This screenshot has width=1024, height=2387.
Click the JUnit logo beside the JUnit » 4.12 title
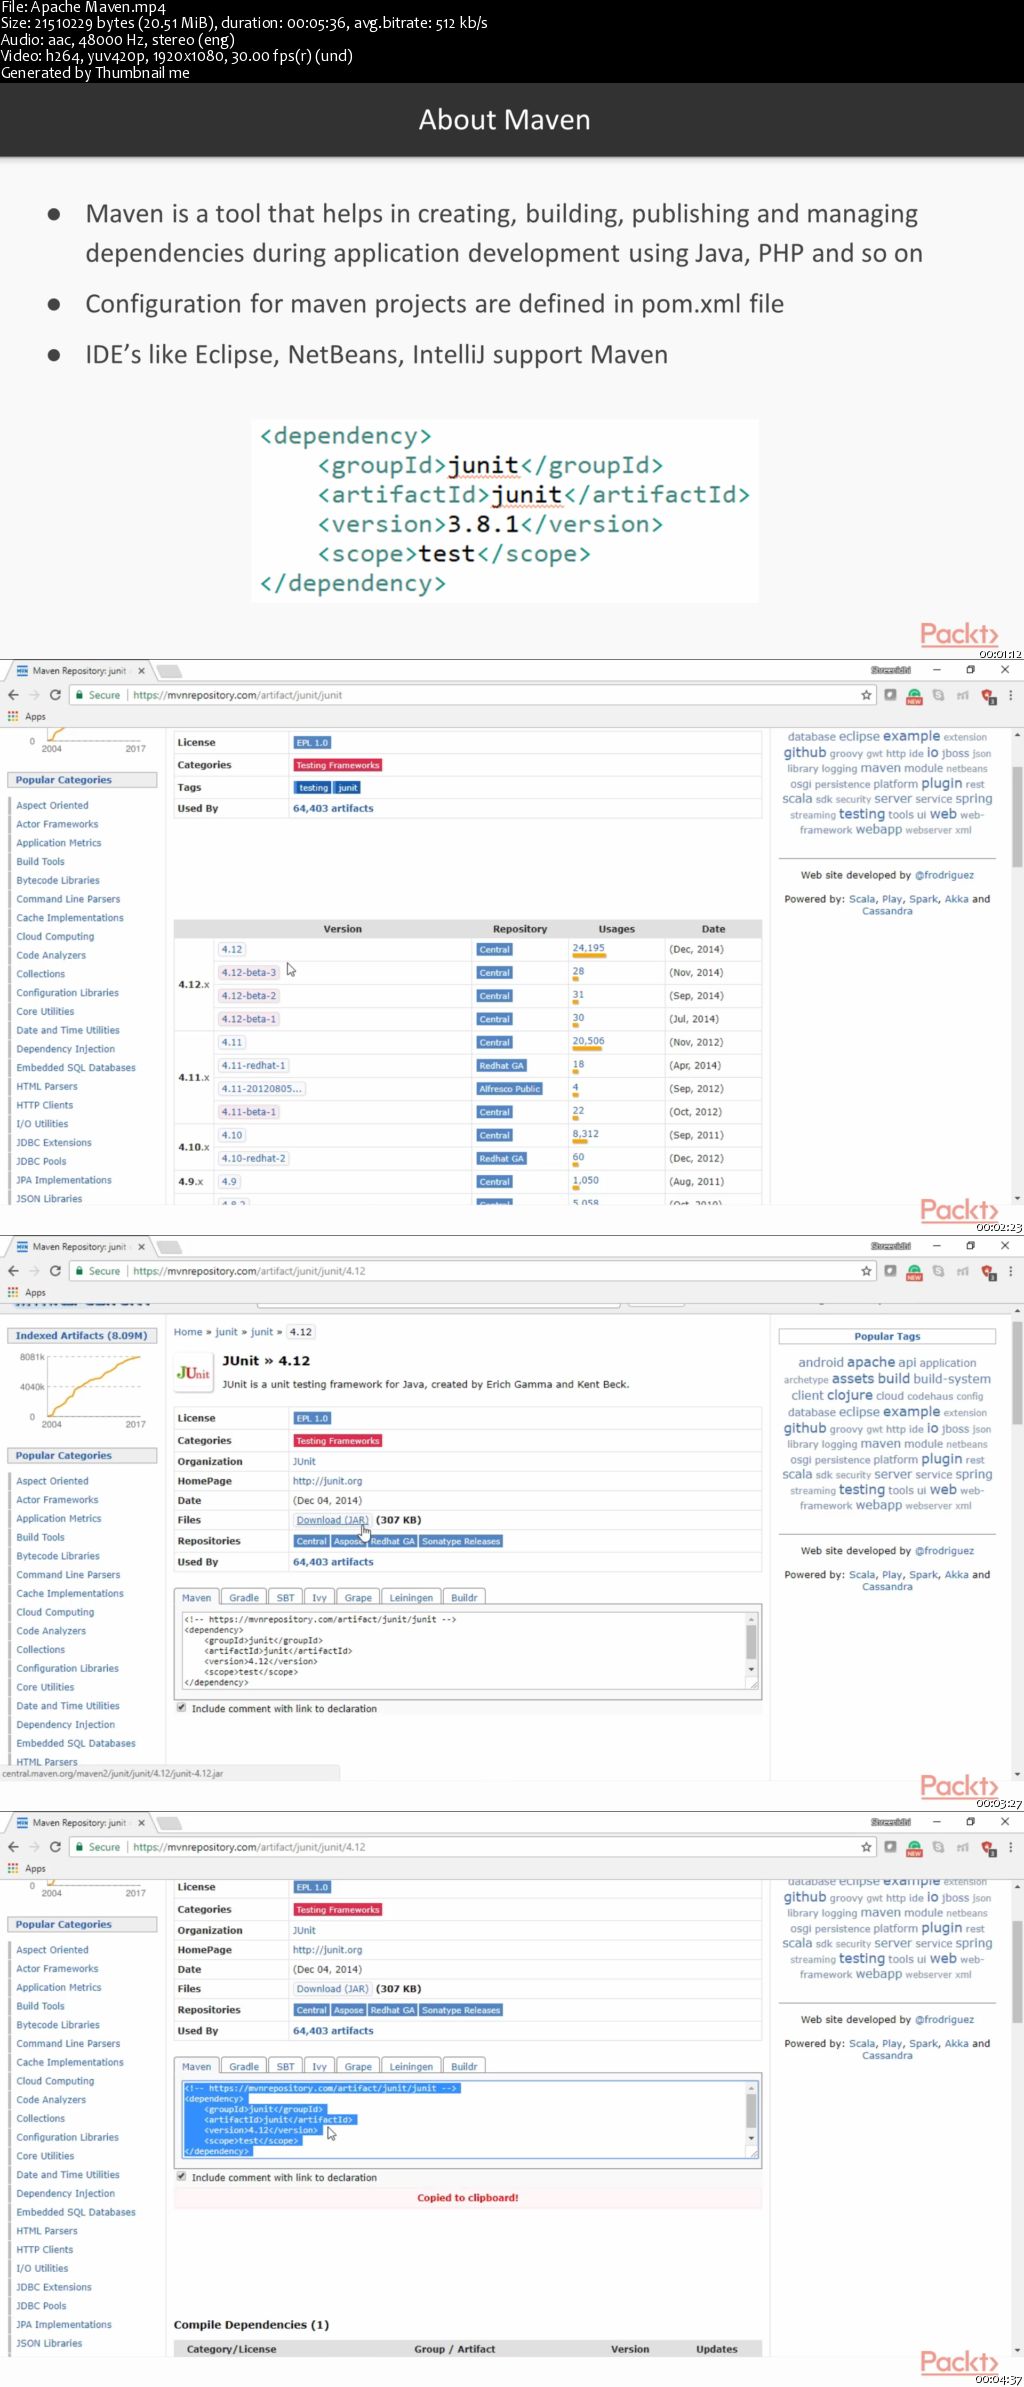click(193, 1373)
